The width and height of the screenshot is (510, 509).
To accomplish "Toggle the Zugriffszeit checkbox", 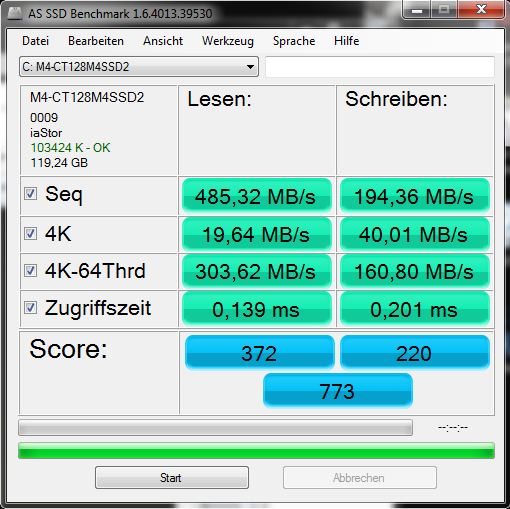I will (30, 307).
